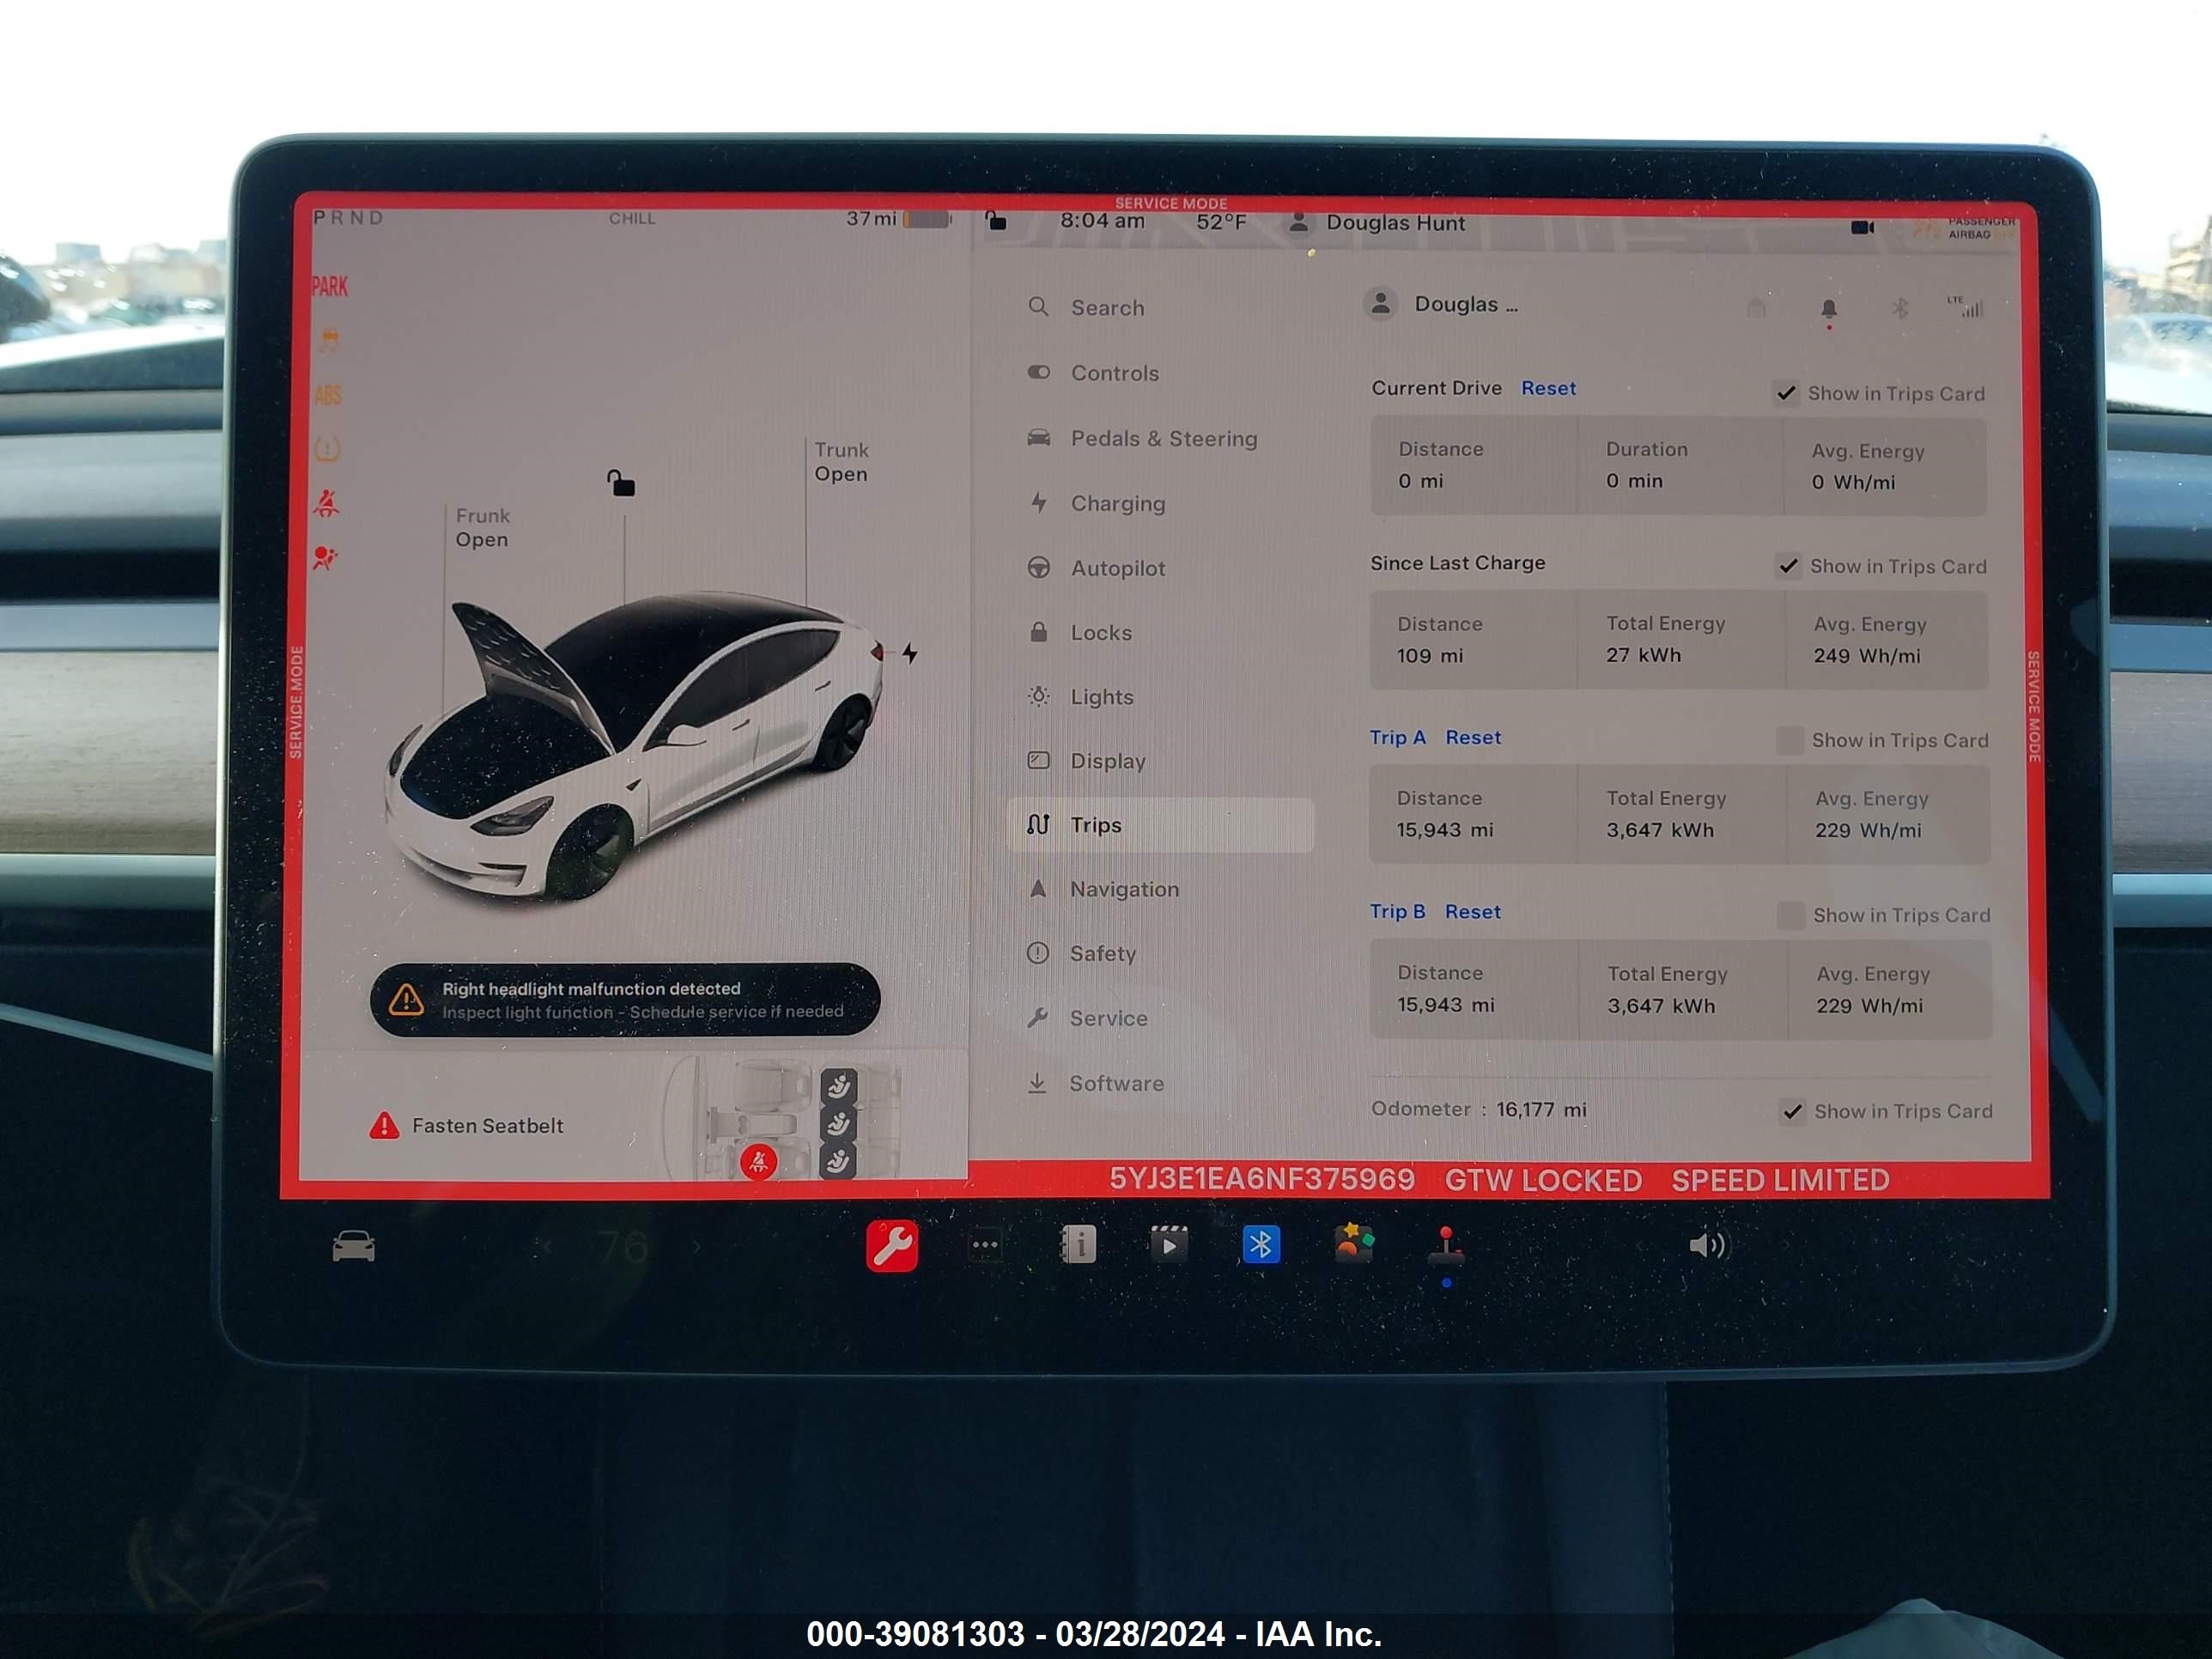Screen dimensions: 2212x1659
Task: Tap the VIN 5YJ3E1EA6NF375969 text
Action: [1262, 1179]
